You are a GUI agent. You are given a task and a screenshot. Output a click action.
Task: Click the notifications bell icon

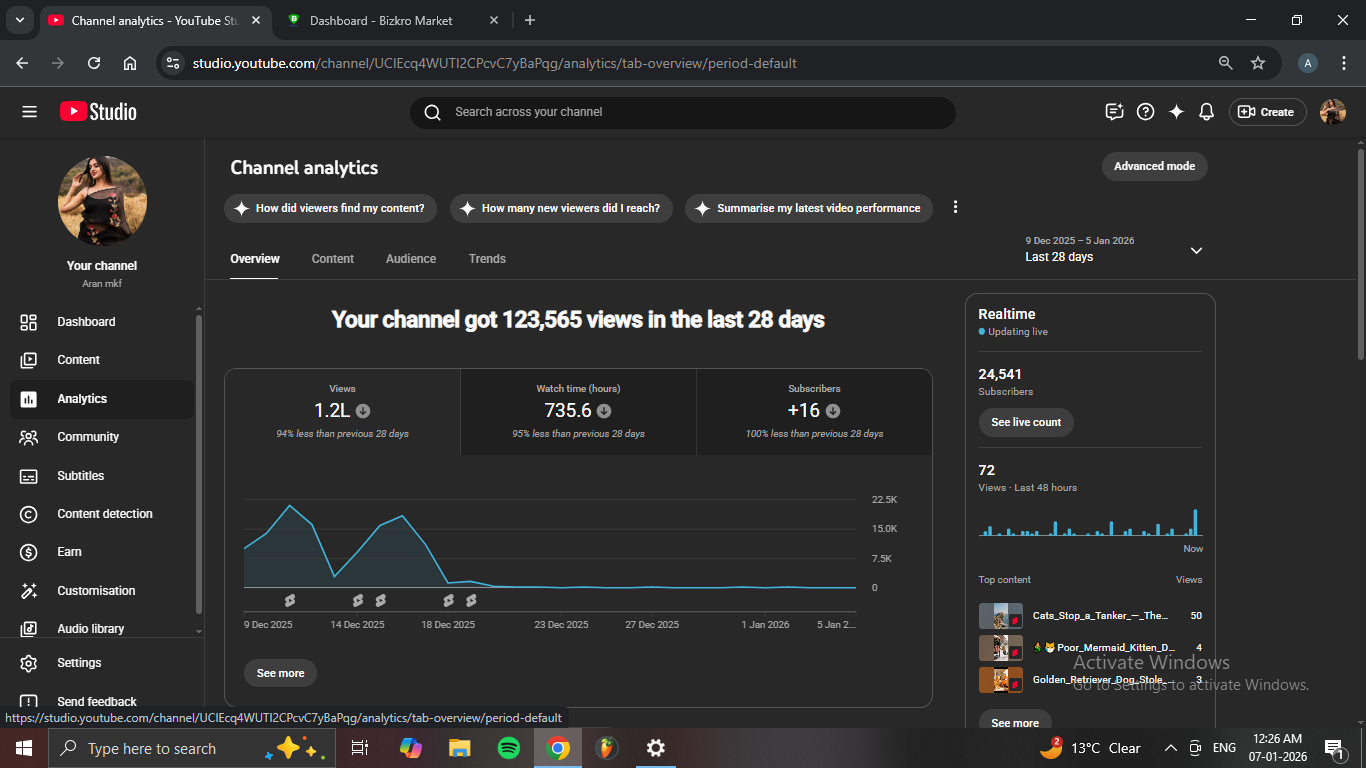(1207, 112)
